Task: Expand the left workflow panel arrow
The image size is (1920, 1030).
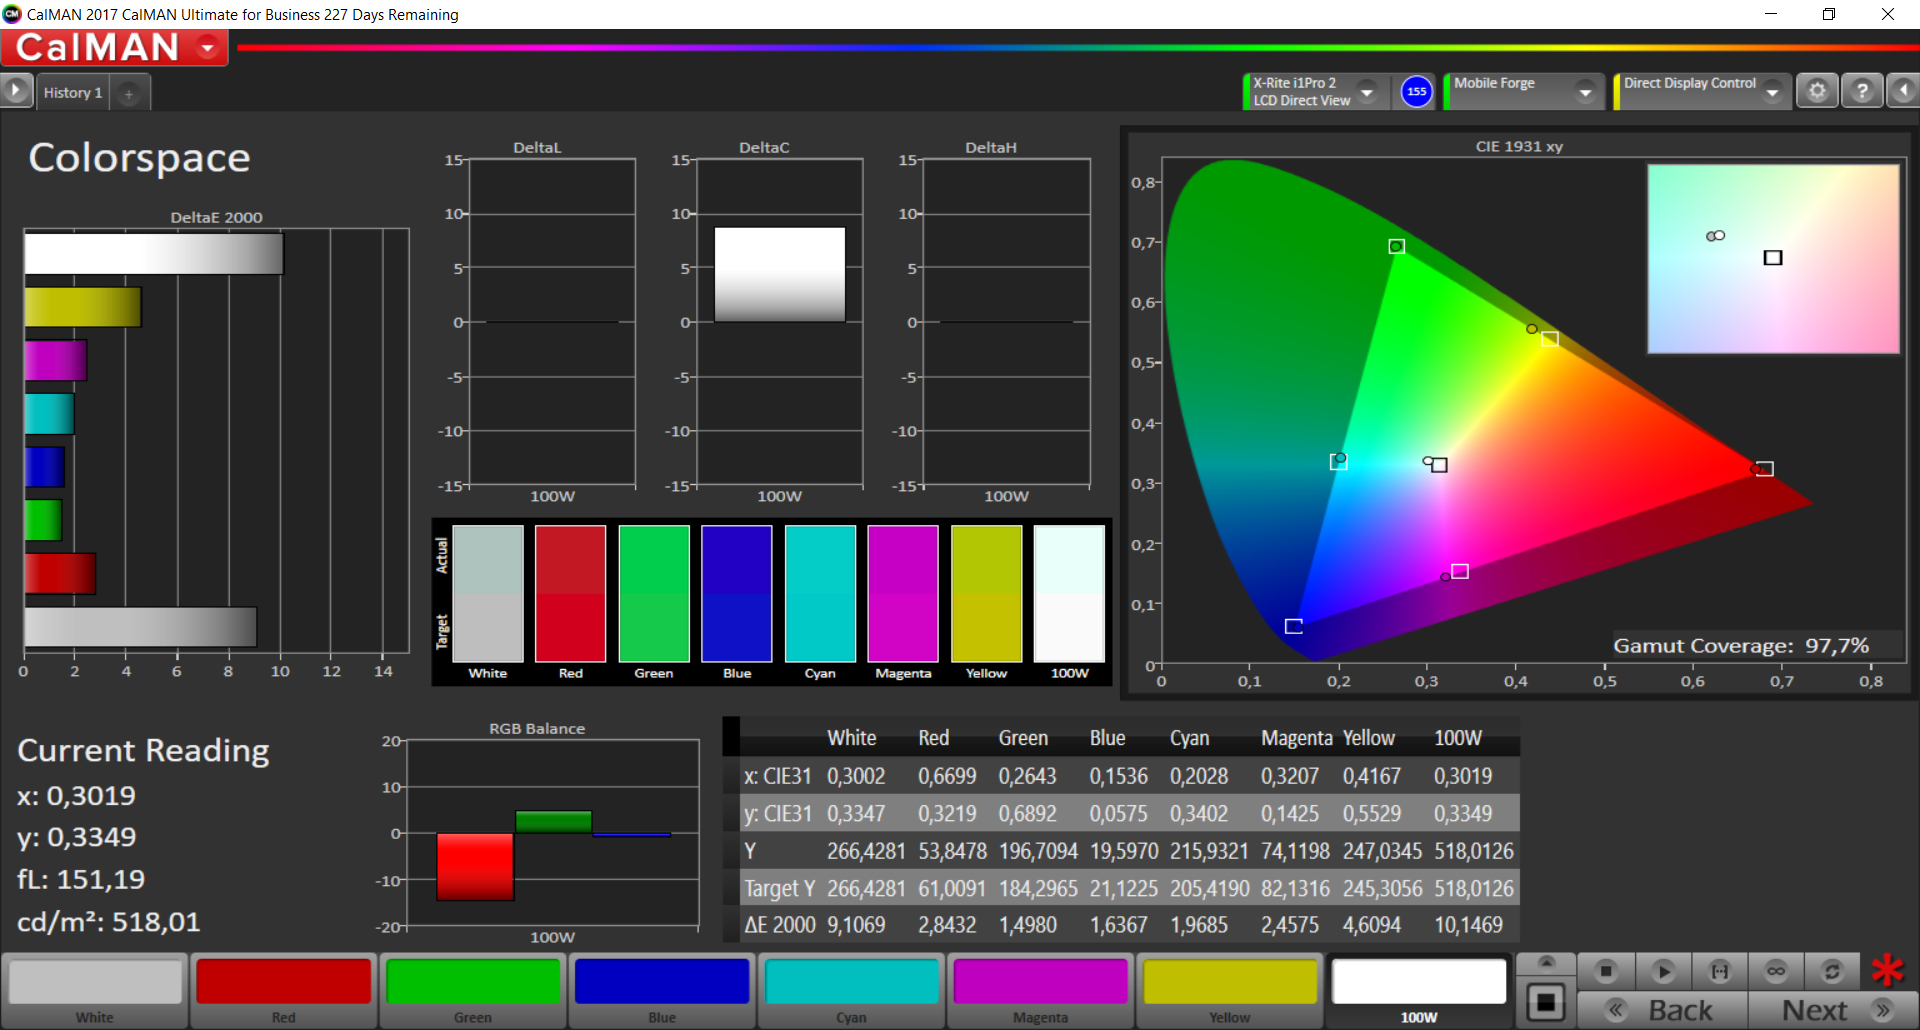Action: click(x=16, y=91)
